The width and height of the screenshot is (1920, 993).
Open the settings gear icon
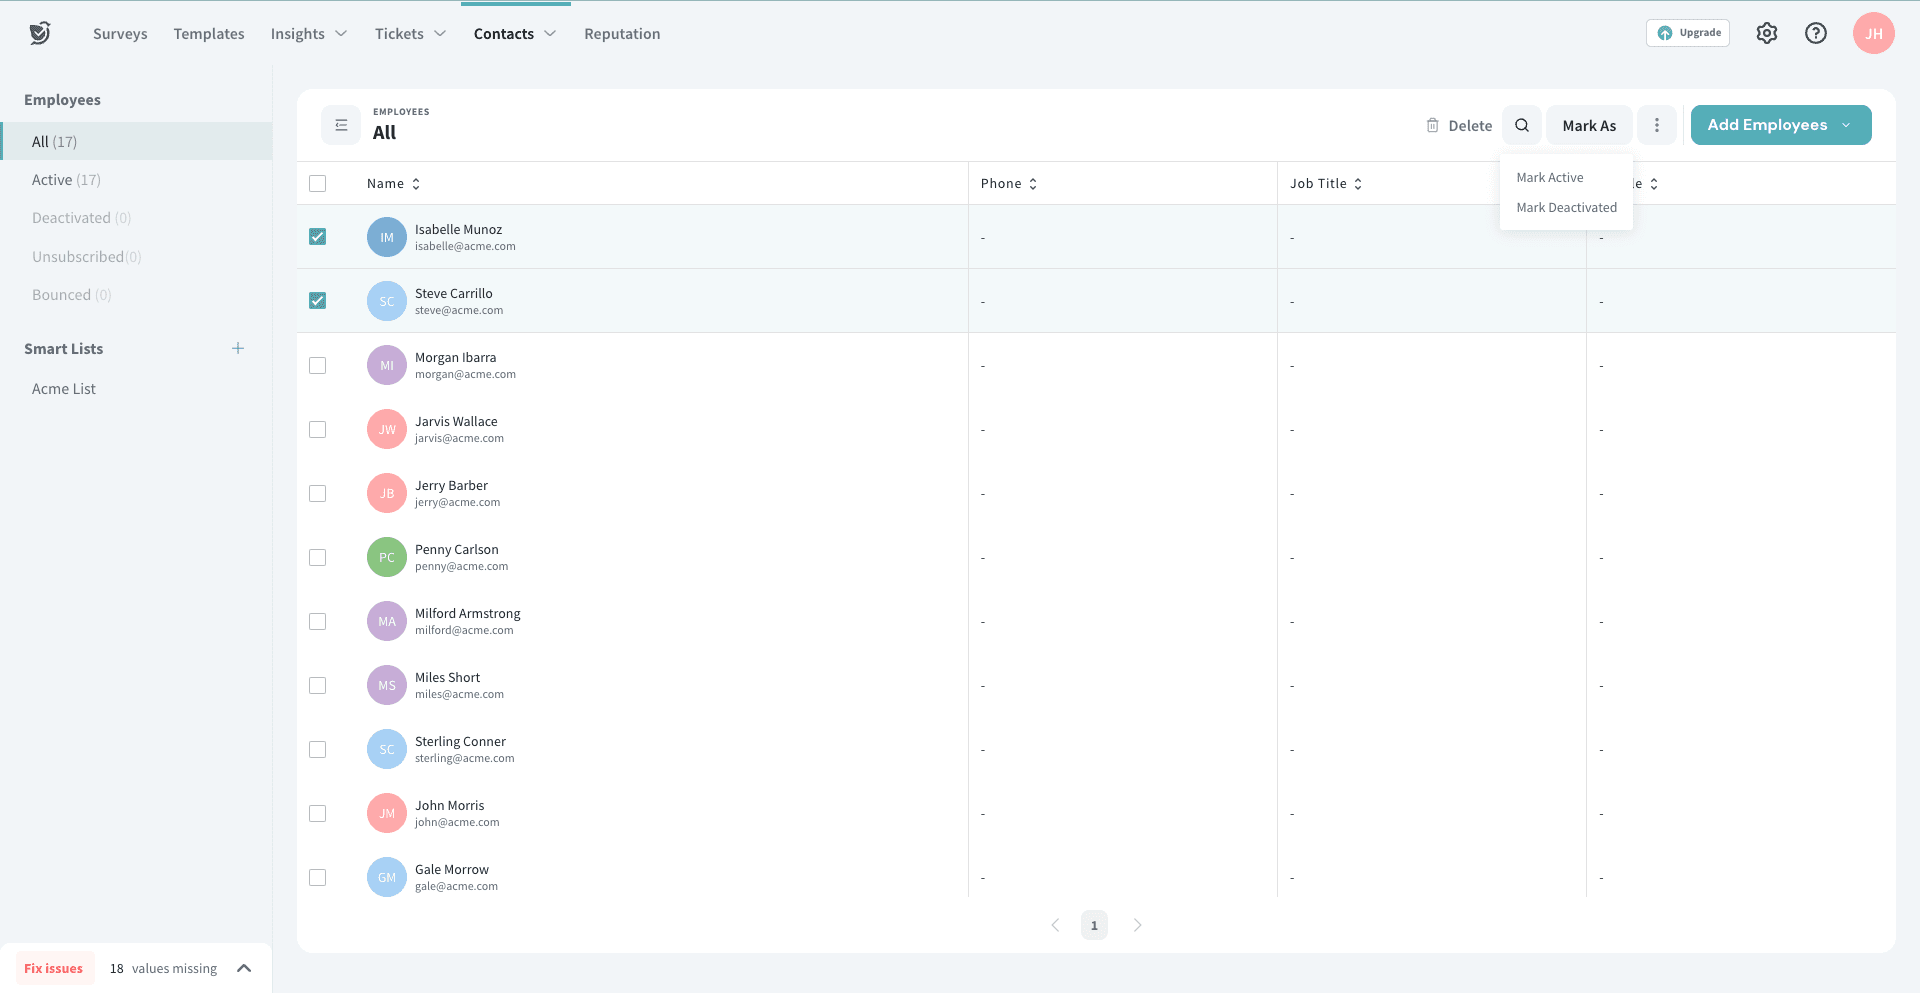pyautogui.click(x=1767, y=33)
